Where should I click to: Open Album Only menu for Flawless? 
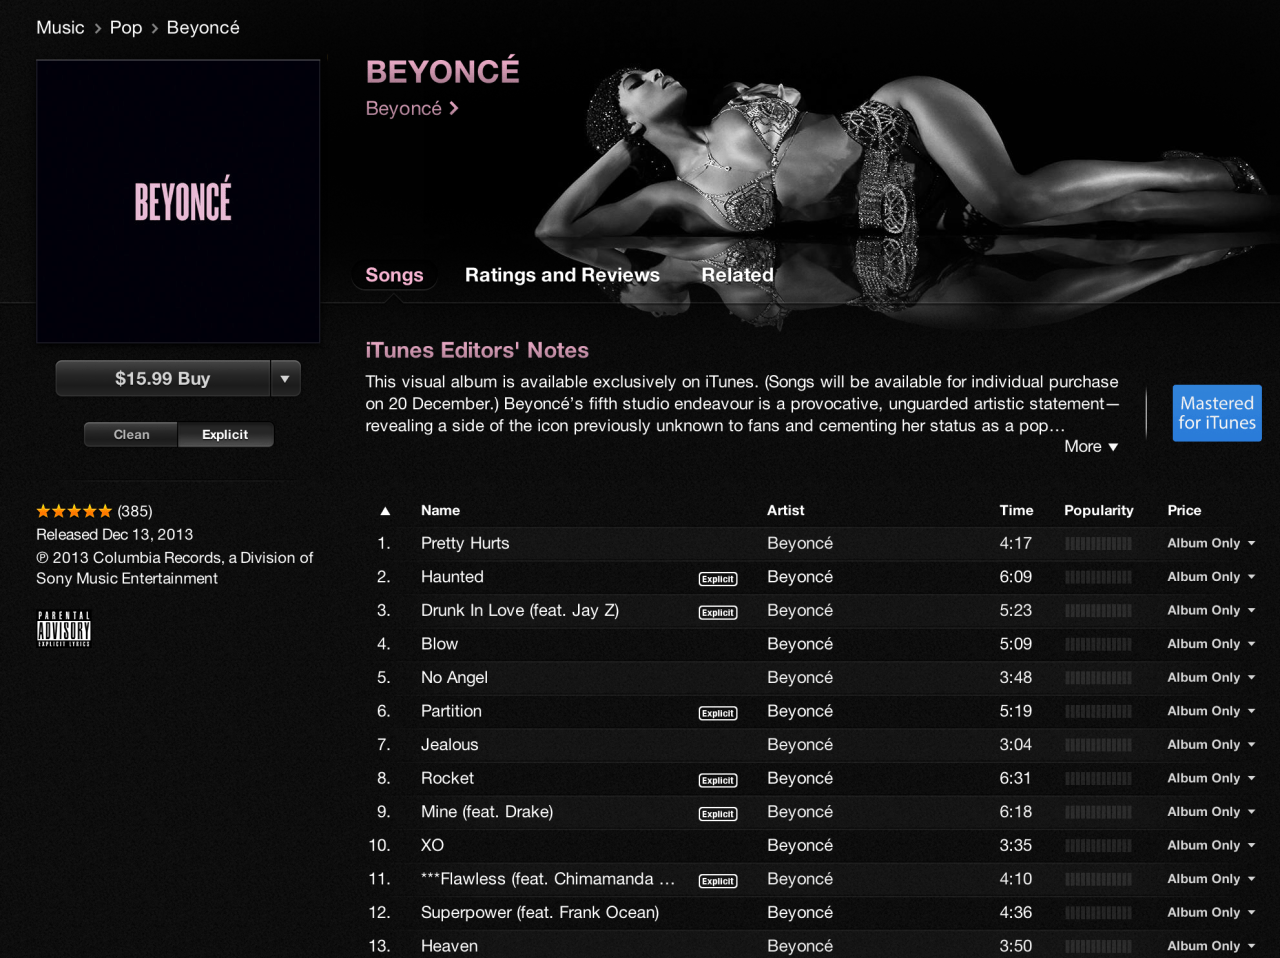point(1211,879)
